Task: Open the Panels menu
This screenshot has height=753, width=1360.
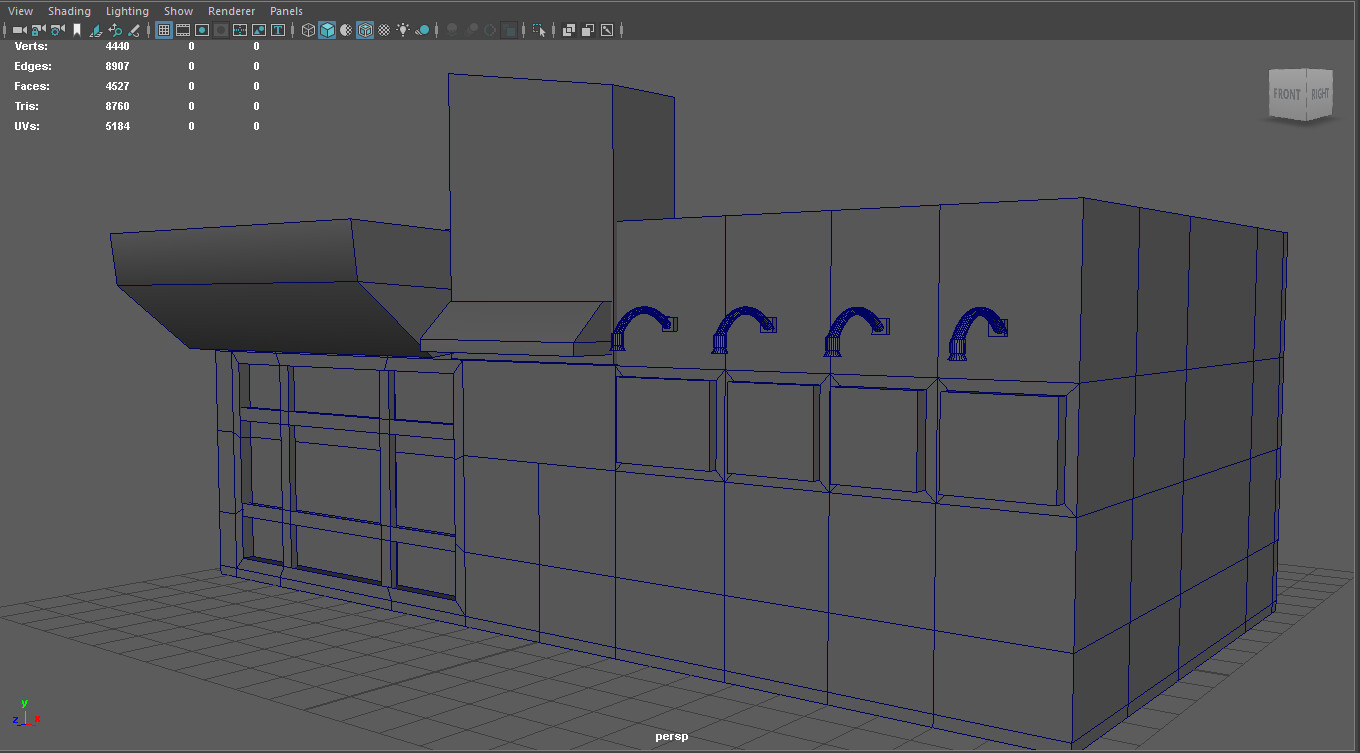Action: [286, 11]
